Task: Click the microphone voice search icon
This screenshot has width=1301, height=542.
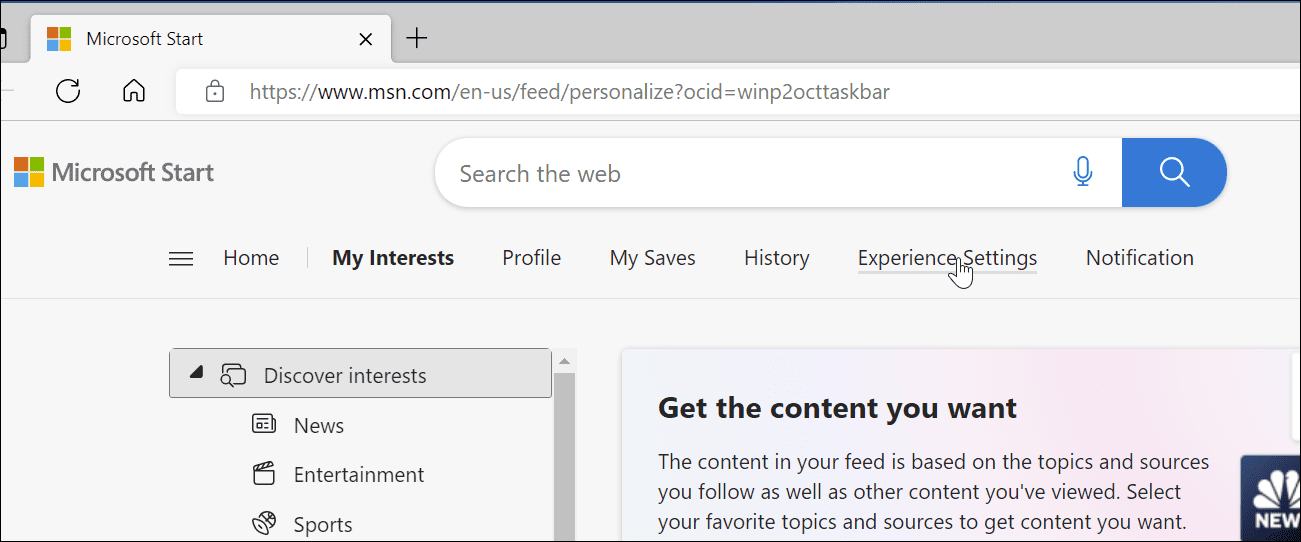Action: 1082,173
